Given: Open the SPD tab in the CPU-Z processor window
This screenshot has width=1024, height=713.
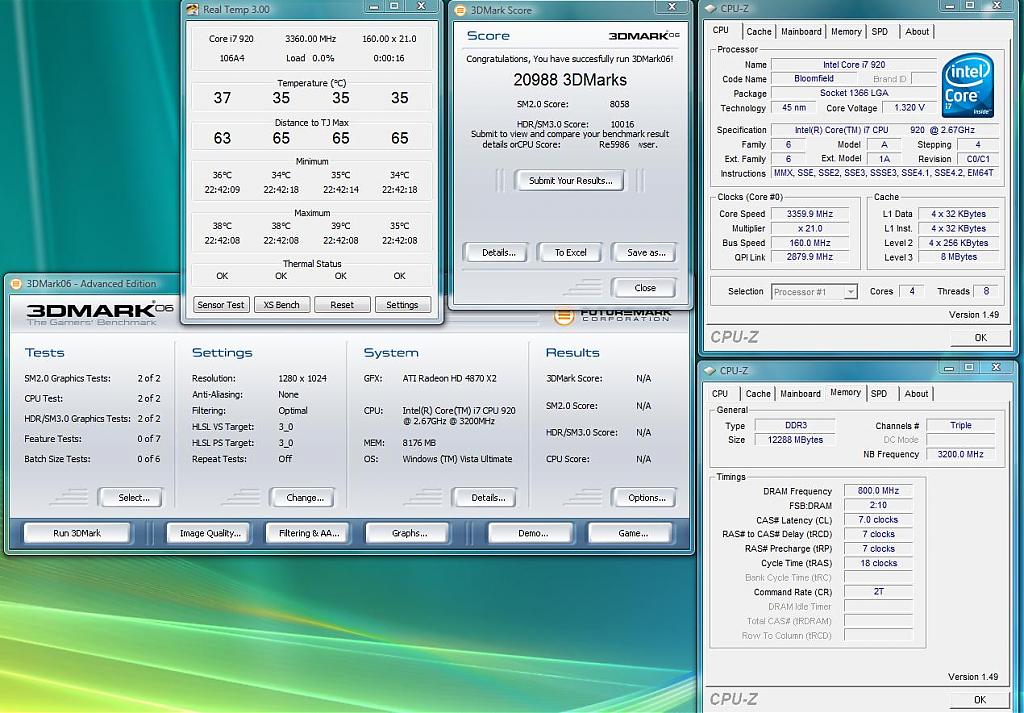Looking at the screenshot, I should point(880,31).
